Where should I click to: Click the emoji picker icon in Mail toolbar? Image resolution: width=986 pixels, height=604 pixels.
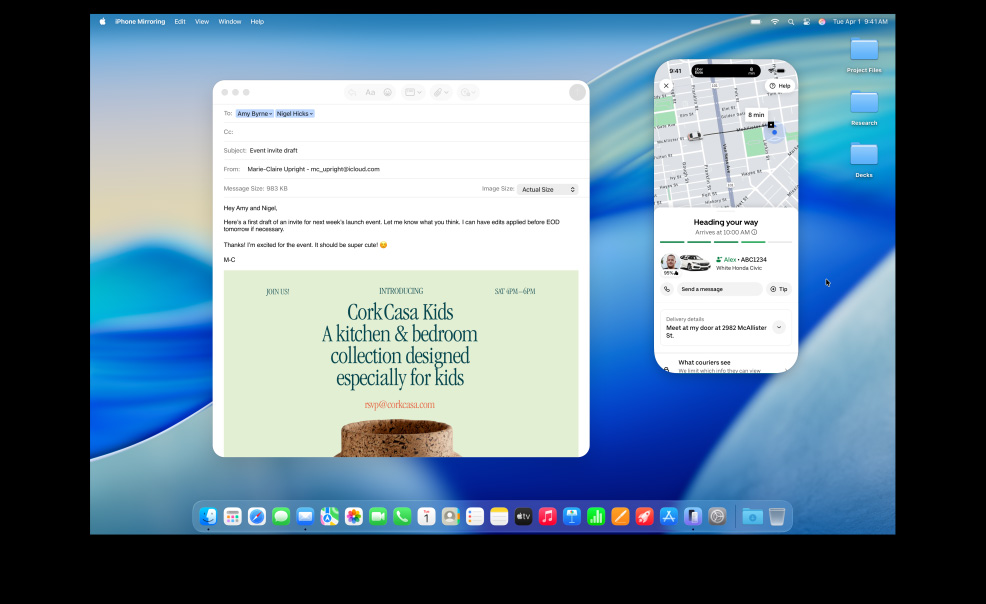(x=387, y=92)
